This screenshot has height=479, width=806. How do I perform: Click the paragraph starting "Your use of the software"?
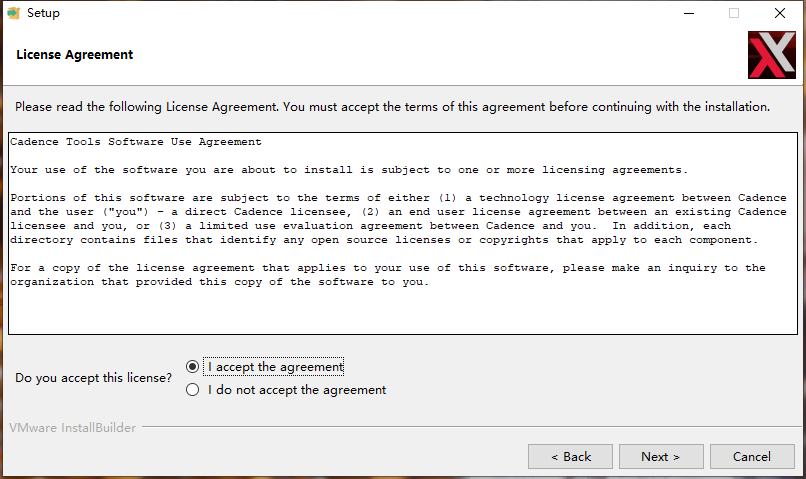coord(349,170)
